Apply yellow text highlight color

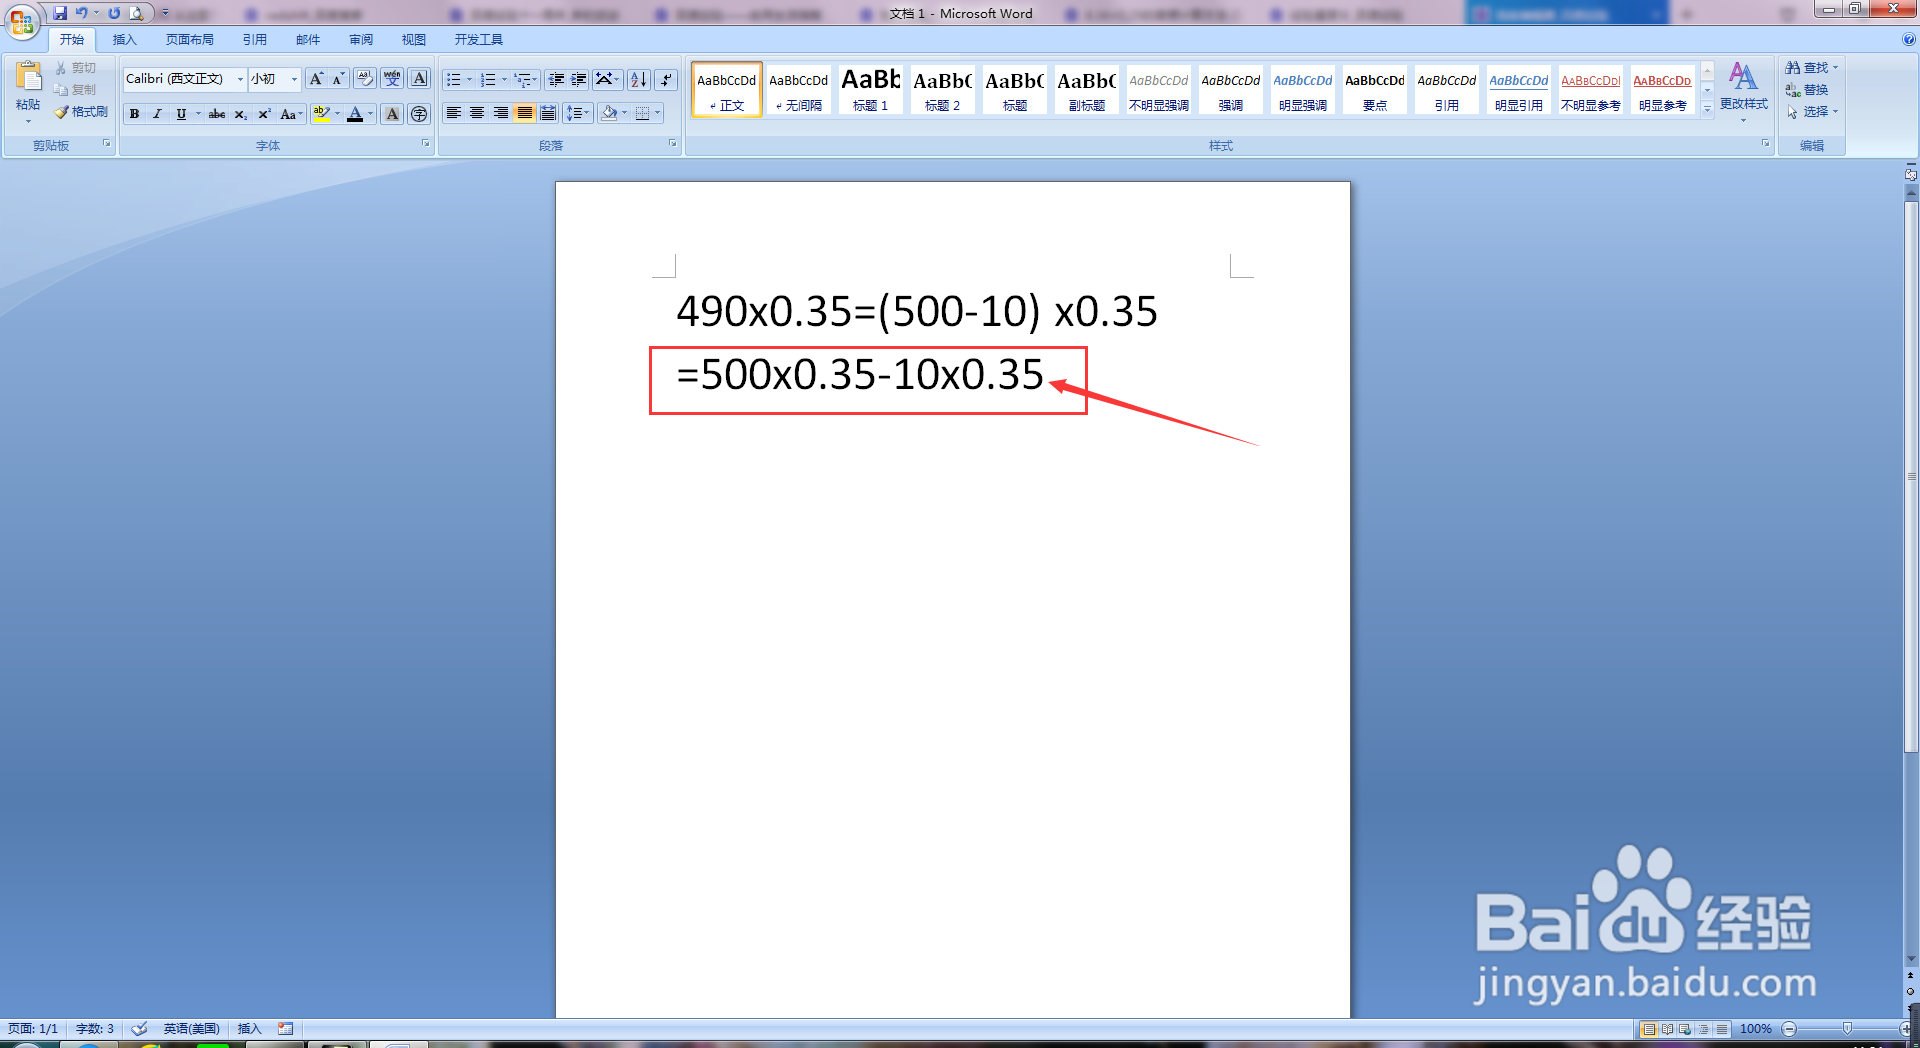point(321,114)
